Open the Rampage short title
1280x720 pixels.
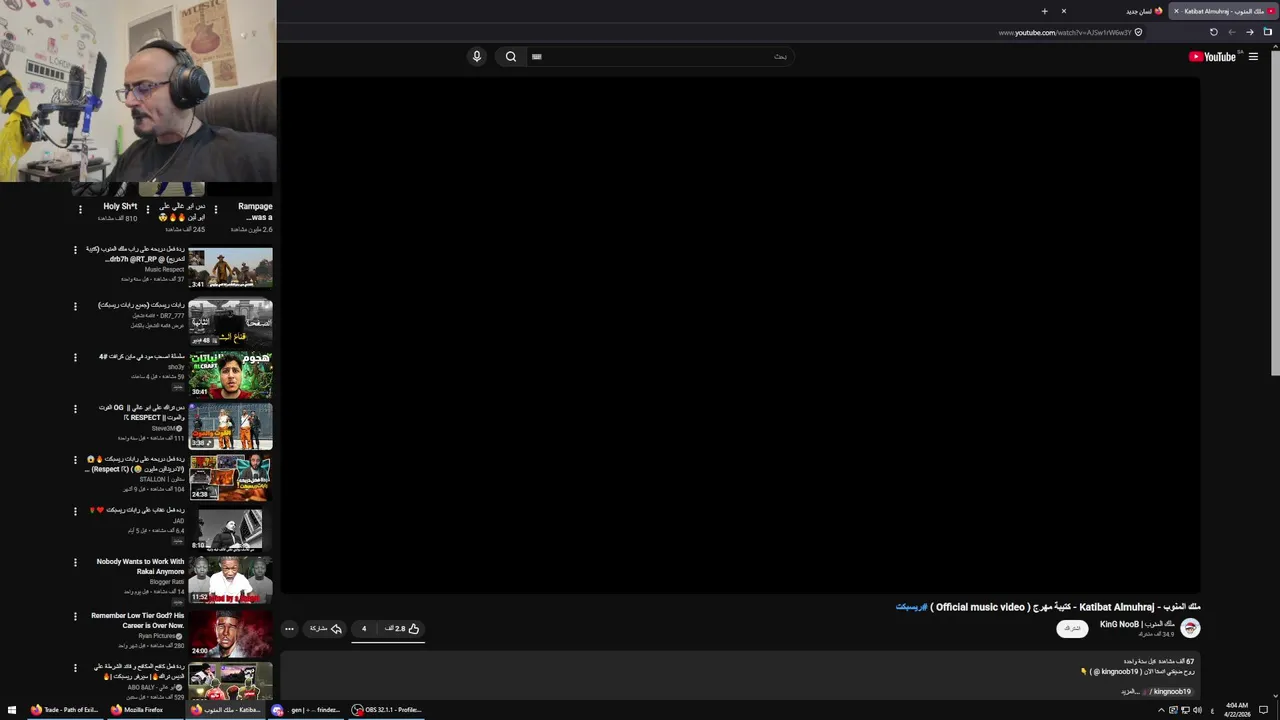click(x=255, y=211)
